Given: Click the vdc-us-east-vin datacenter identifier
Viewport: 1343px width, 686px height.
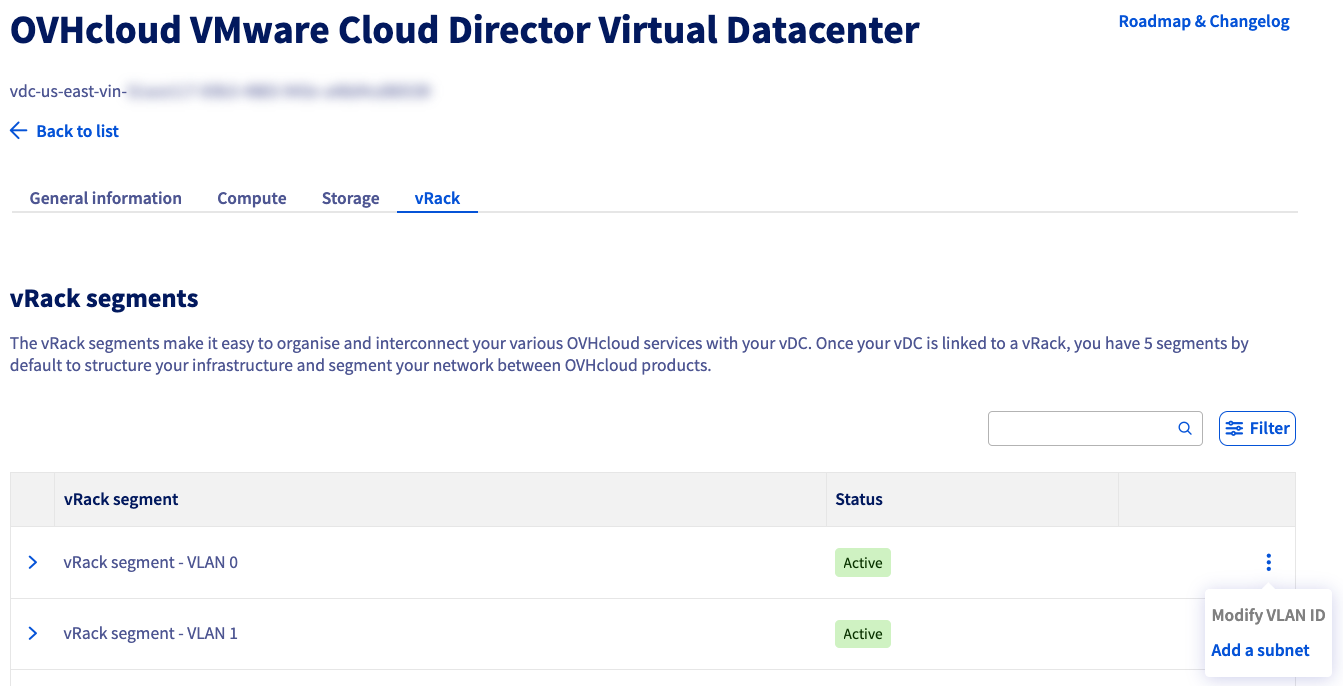Looking at the screenshot, I should 220,91.
